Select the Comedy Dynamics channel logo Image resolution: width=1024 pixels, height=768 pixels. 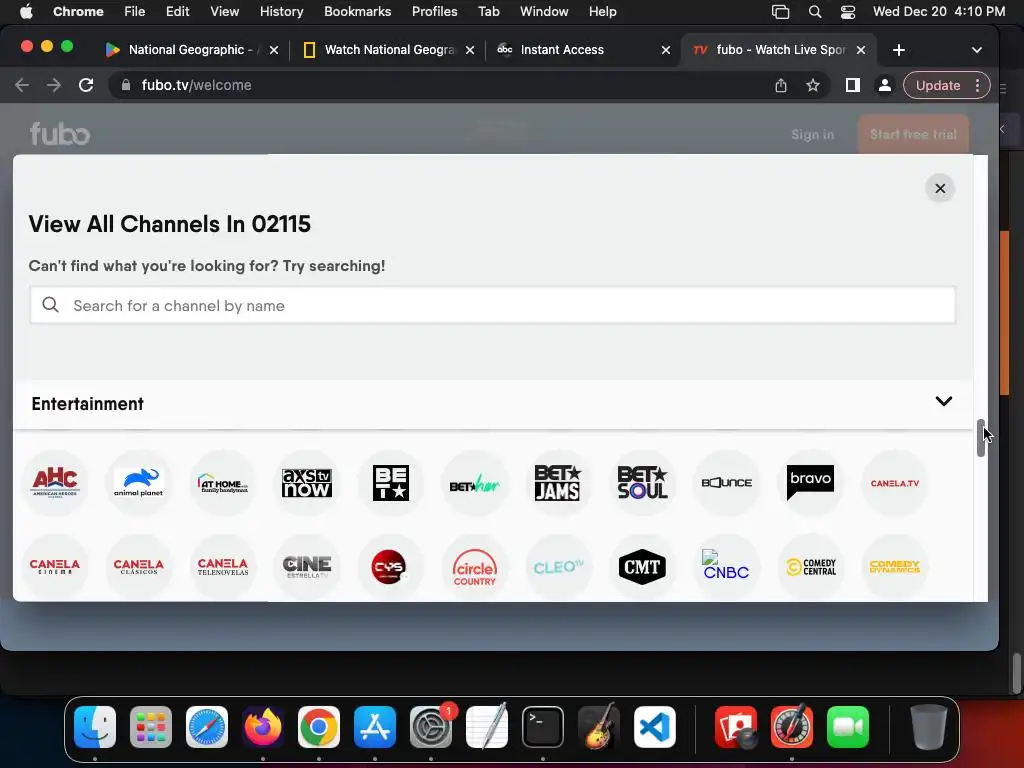pyautogui.click(x=895, y=567)
